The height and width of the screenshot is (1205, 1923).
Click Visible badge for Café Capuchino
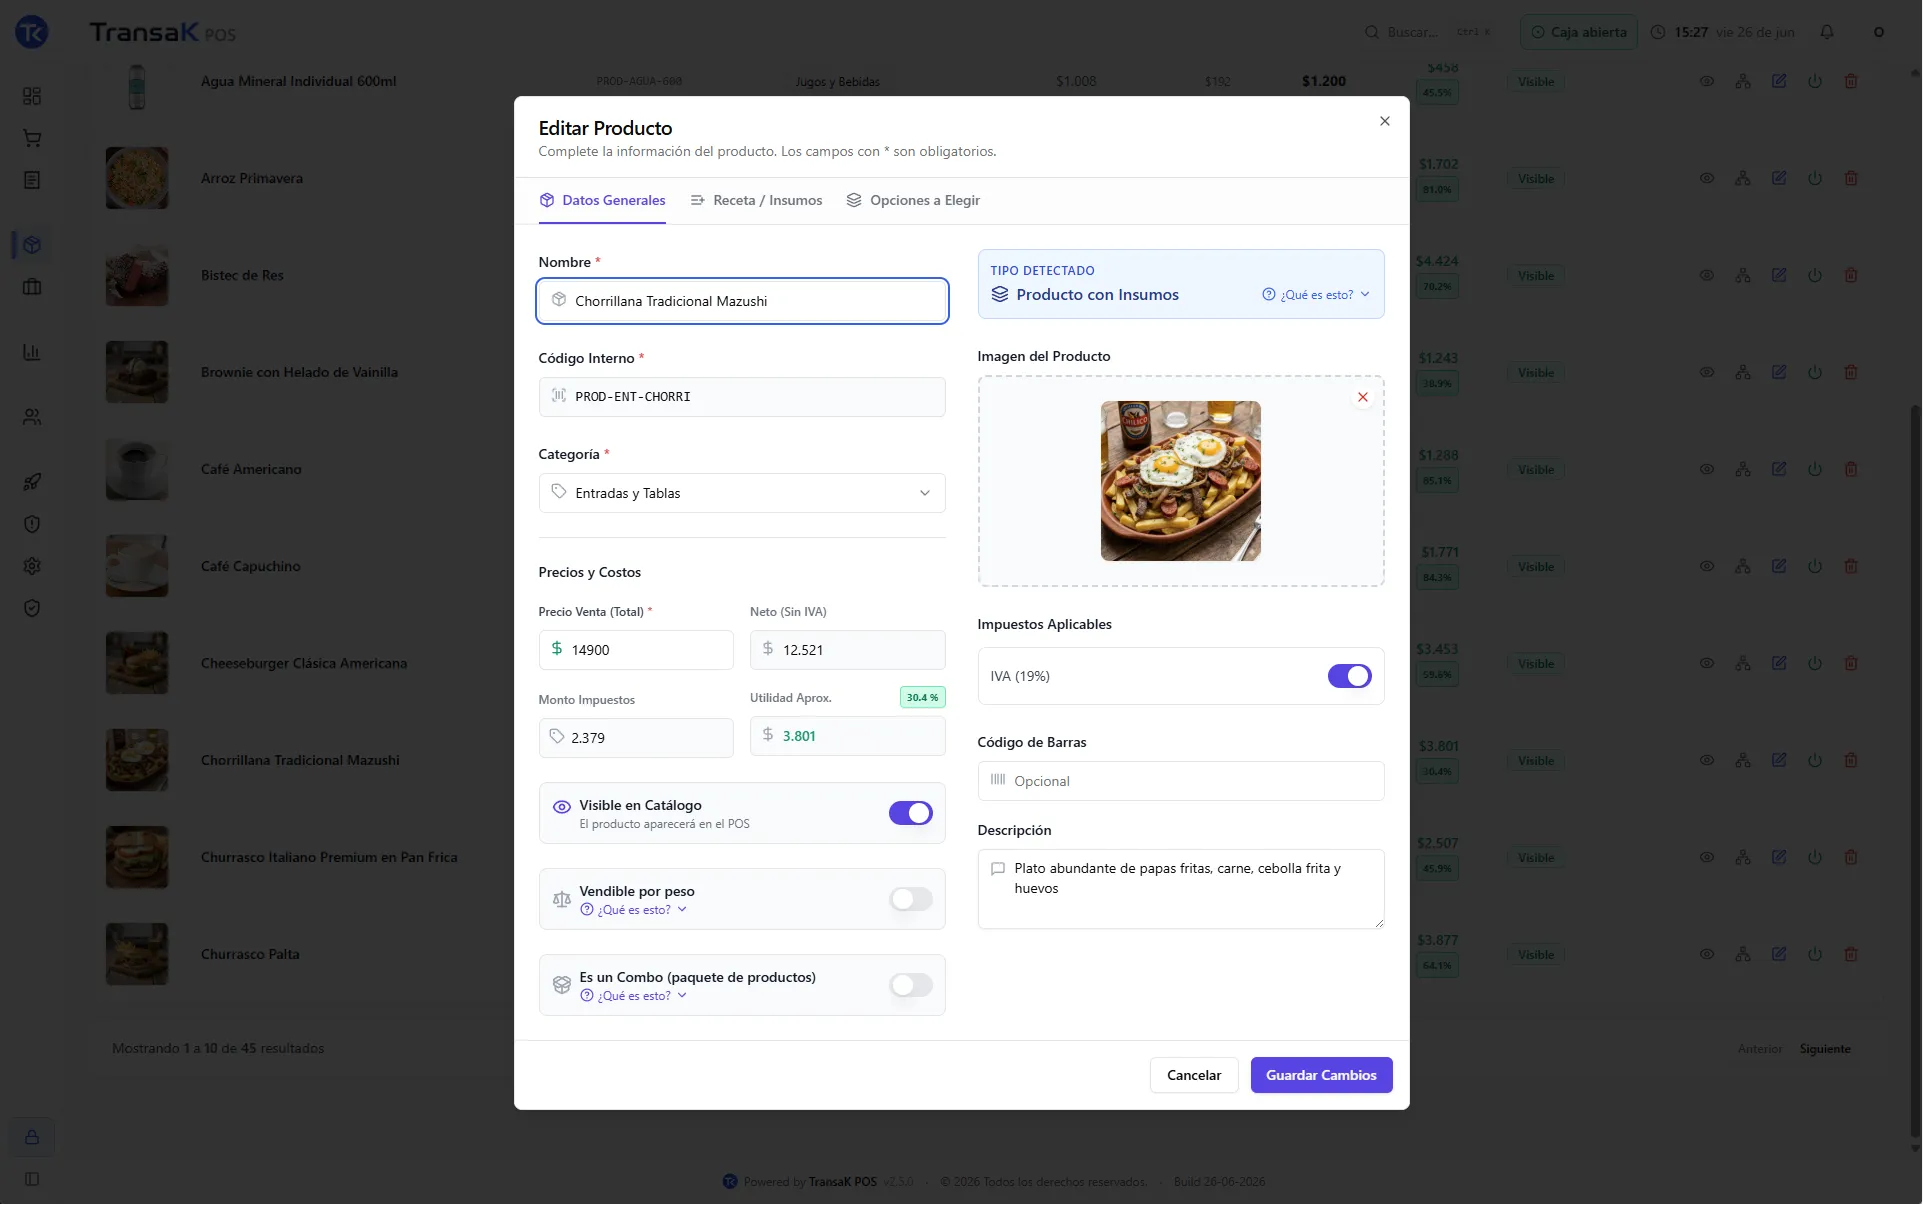click(1535, 567)
